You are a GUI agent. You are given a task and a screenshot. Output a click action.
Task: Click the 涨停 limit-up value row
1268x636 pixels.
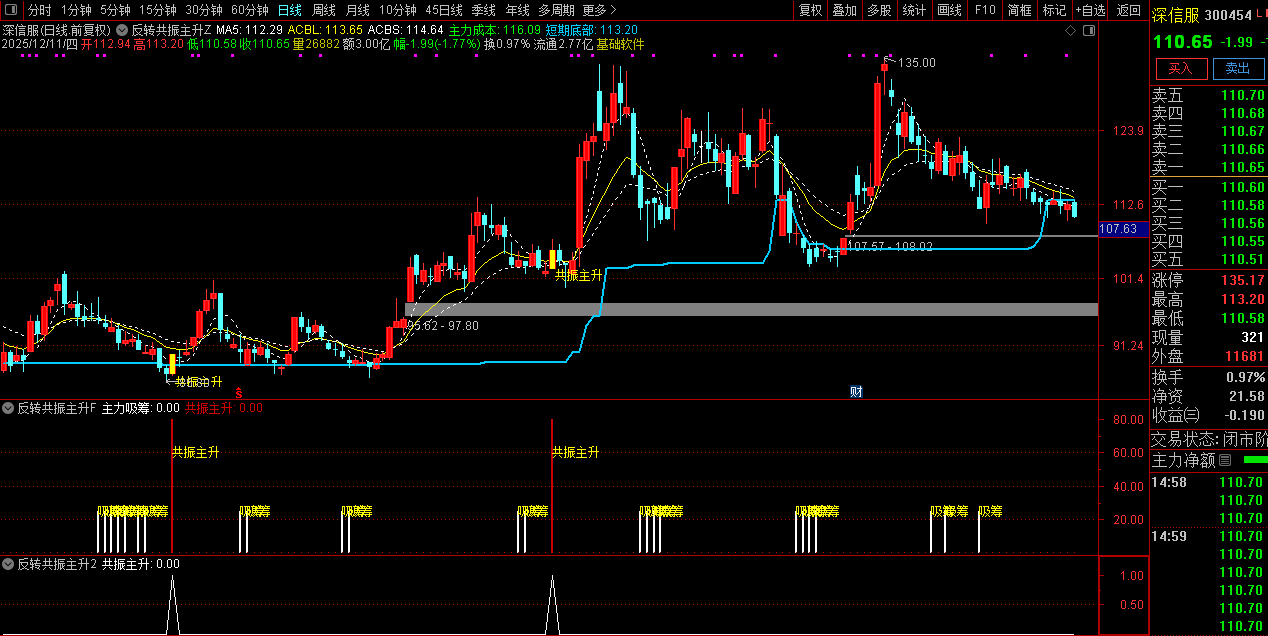tap(1209, 280)
